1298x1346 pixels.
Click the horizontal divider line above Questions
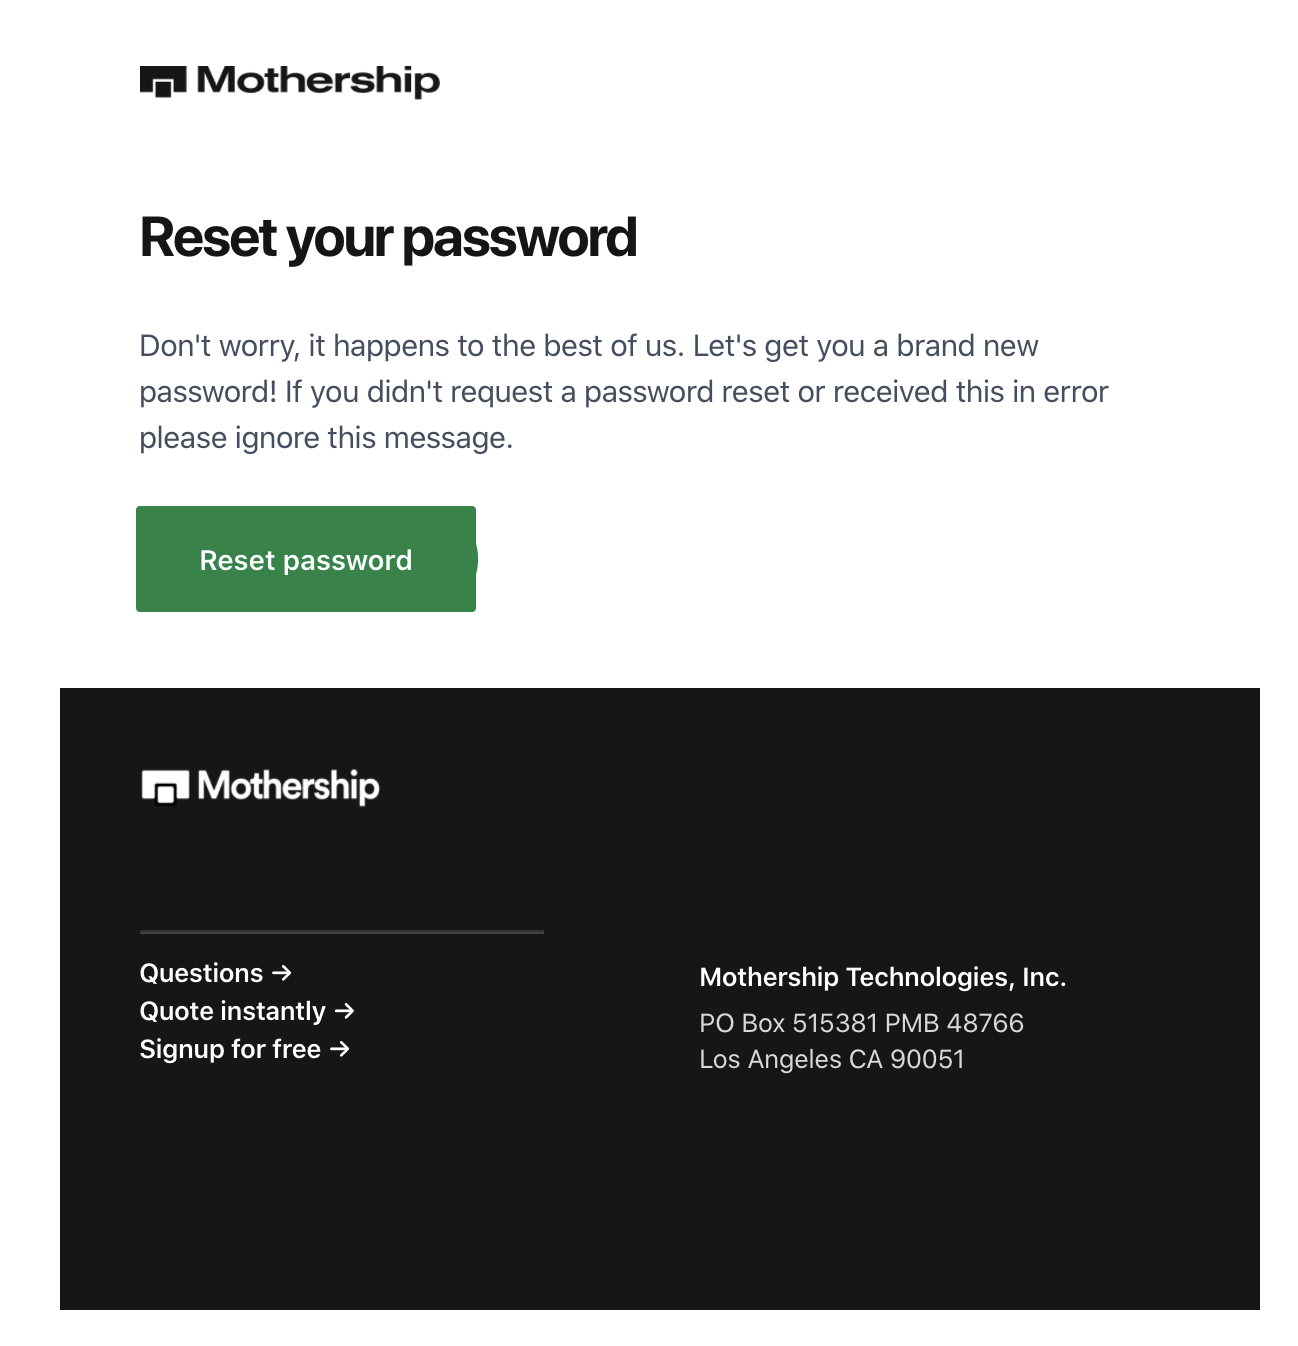tap(342, 932)
